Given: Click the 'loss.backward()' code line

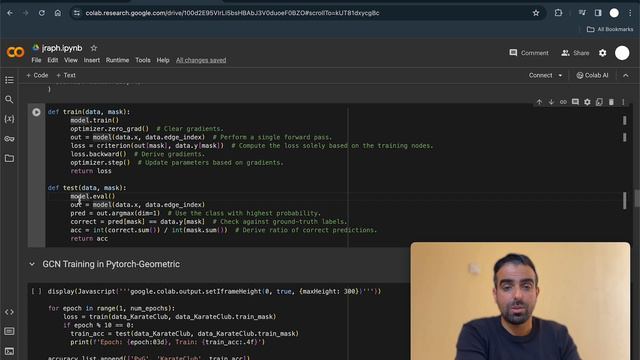Looking at the screenshot, I should pyautogui.click(x=98, y=154).
